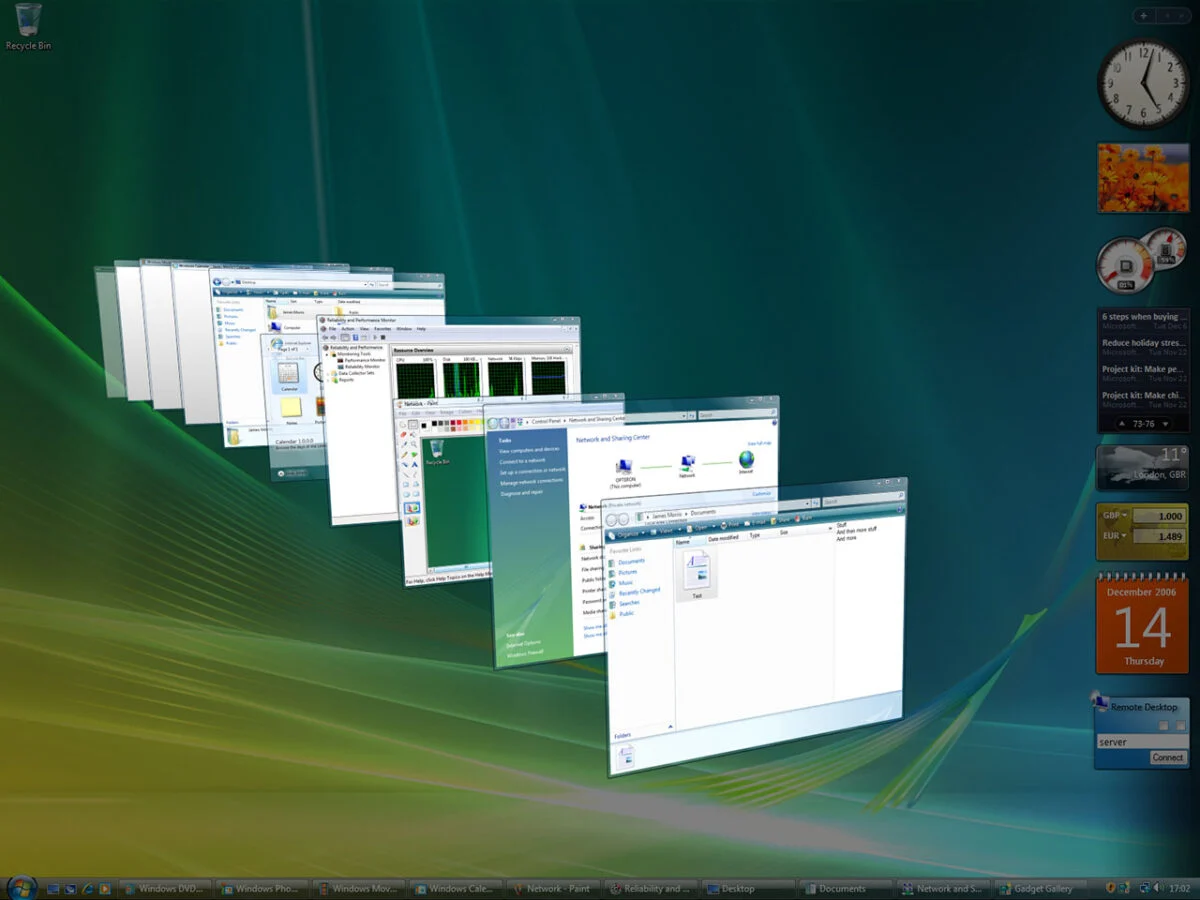Click the CPU Meter gadget

click(x=1140, y=261)
